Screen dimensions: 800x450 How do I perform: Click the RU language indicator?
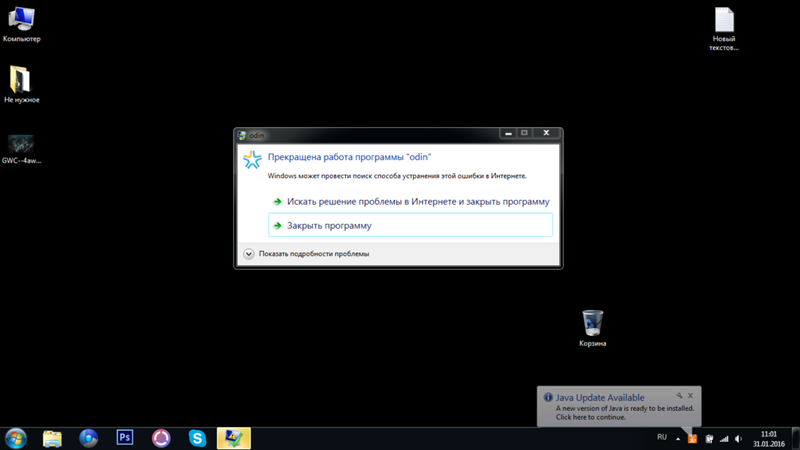point(662,437)
